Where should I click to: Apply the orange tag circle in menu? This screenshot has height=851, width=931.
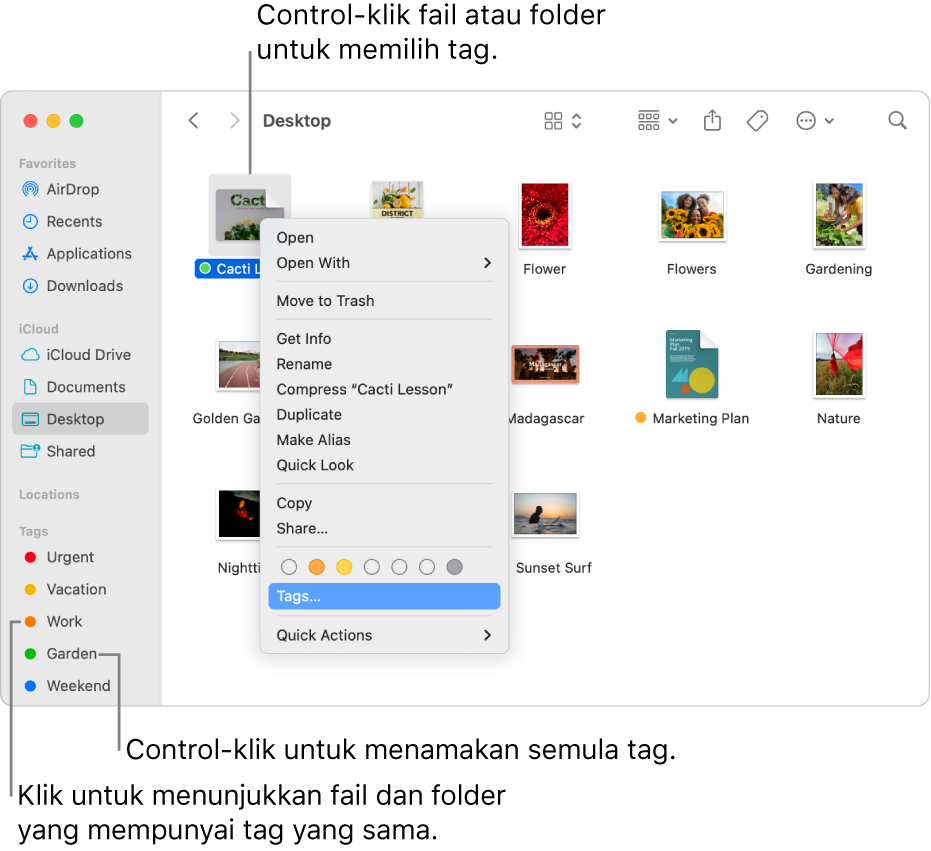click(316, 567)
